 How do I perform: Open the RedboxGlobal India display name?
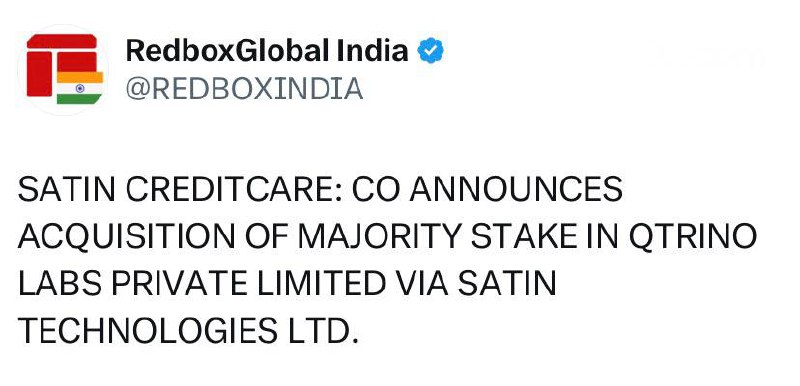(x=267, y=50)
